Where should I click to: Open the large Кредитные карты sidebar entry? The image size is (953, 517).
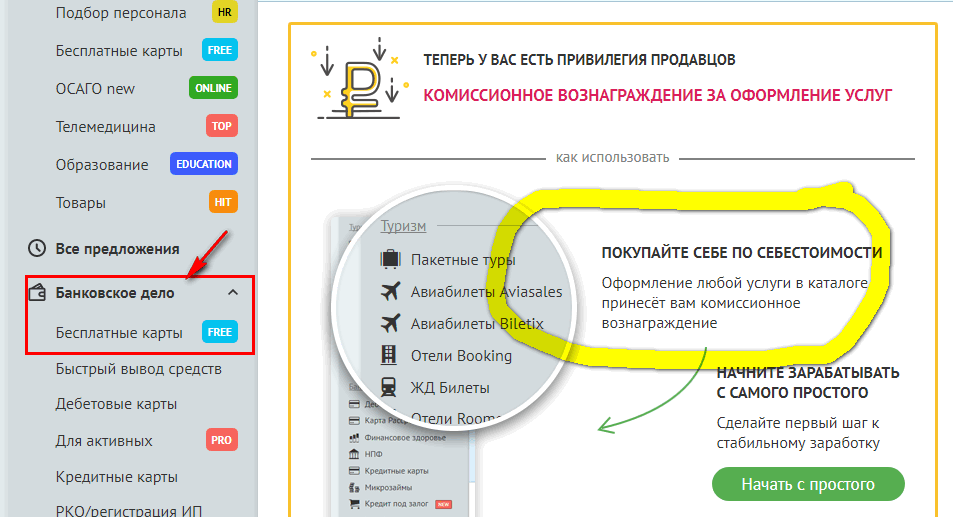click(117, 477)
